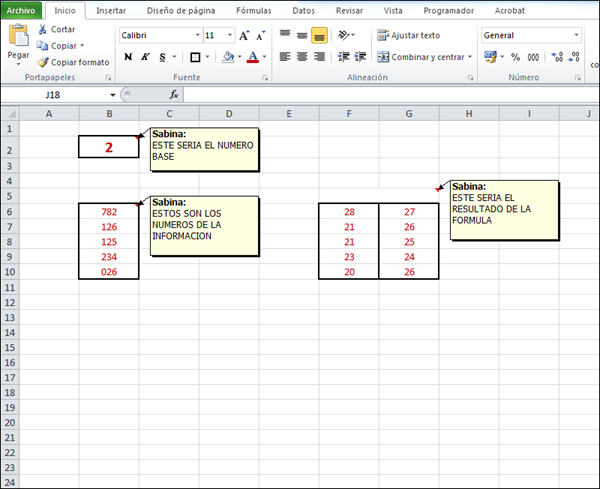
Task: Click the Name Box showing J18
Action: pos(58,94)
